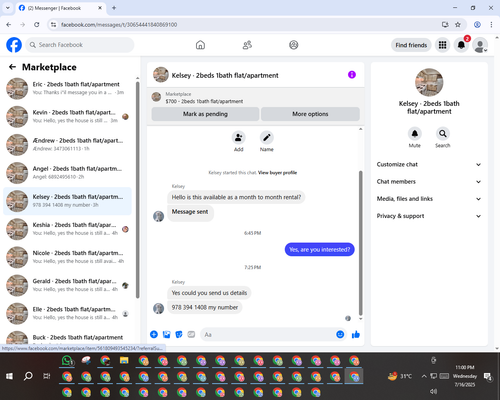Open WhatsApp from the taskbar
The width and height of the screenshot is (500, 400).
pyautogui.click(x=67, y=361)
